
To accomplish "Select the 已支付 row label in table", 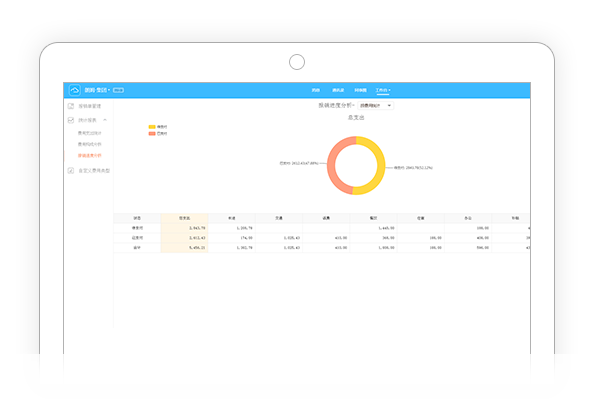I will 137,238.
